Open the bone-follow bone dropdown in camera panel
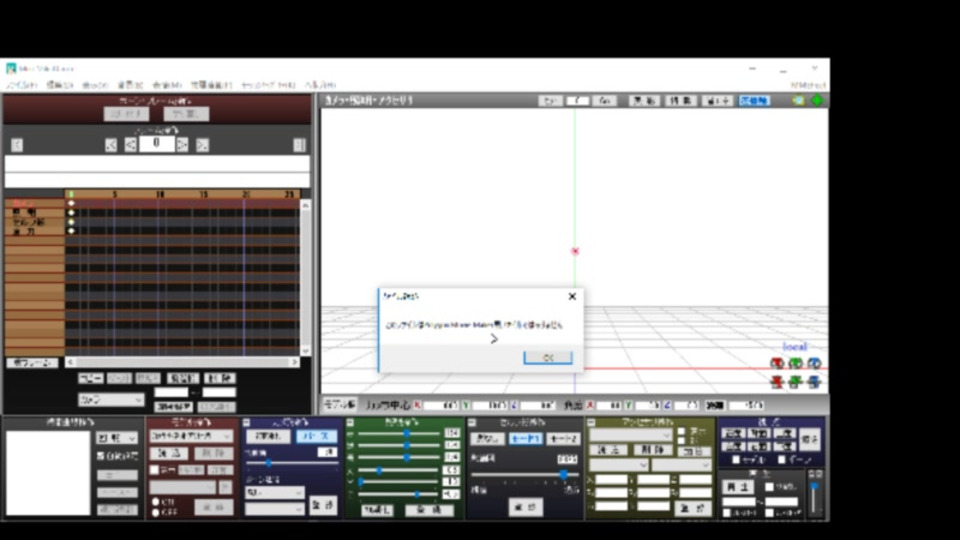 coord(274,509)
